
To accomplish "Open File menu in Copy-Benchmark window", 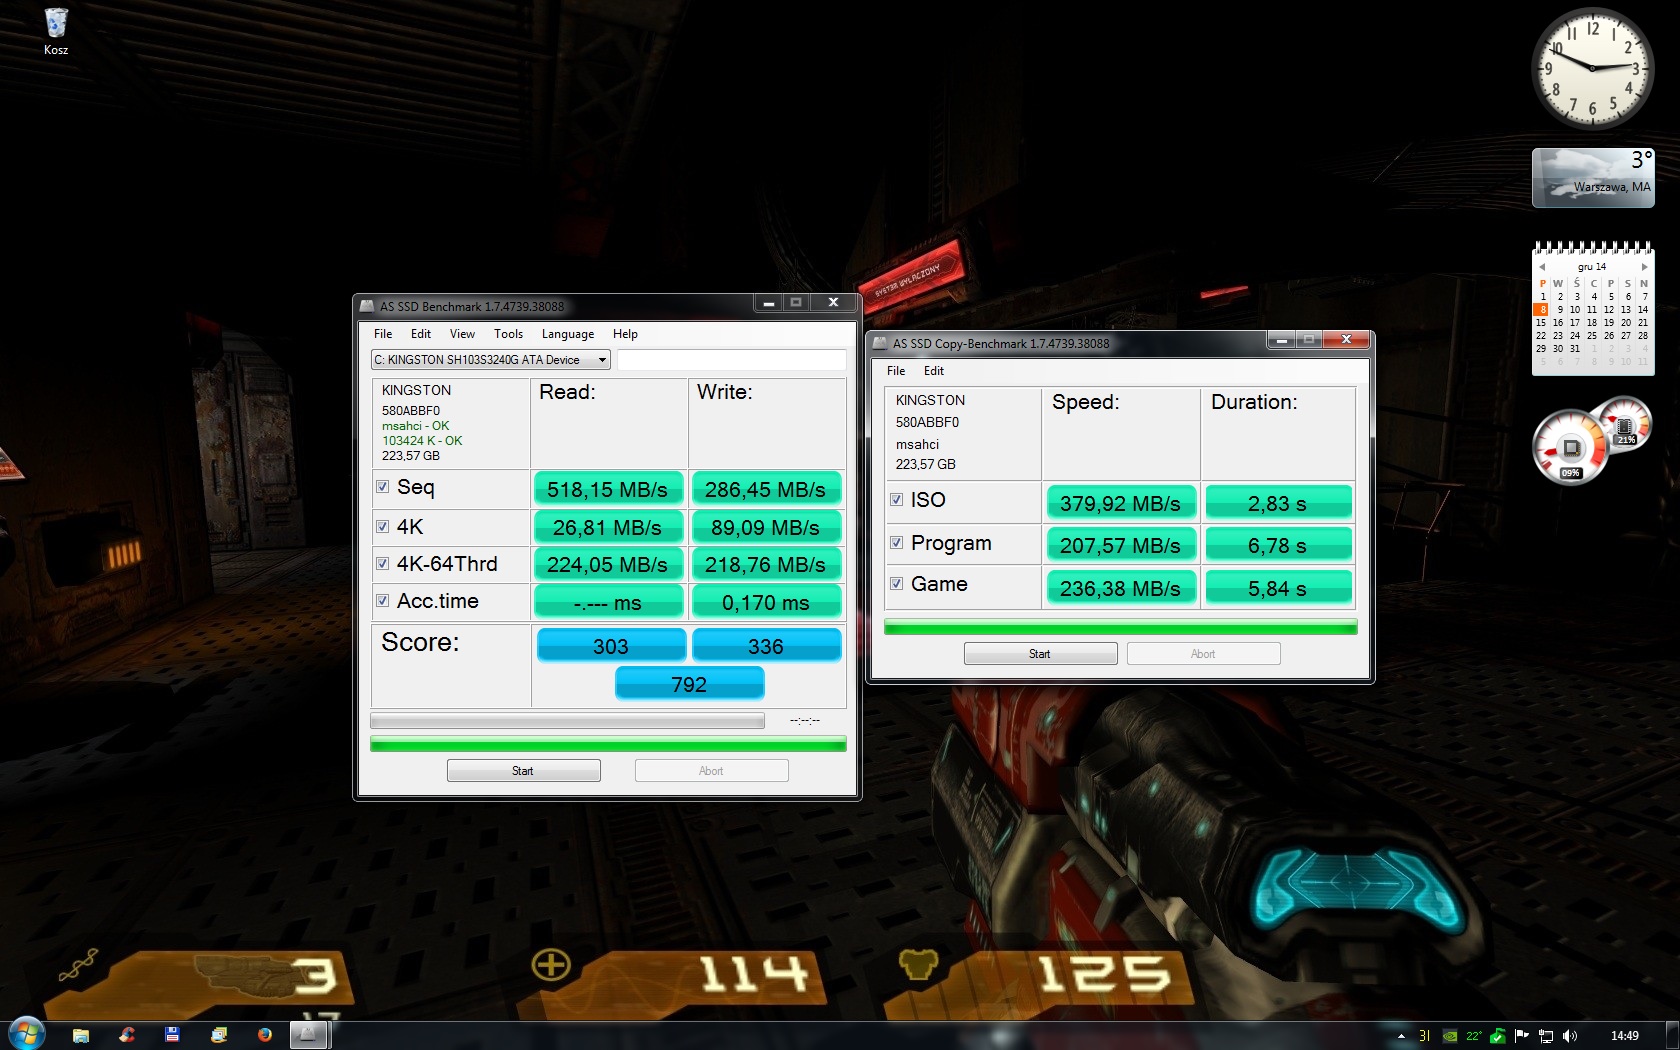I will click(896, 371).
